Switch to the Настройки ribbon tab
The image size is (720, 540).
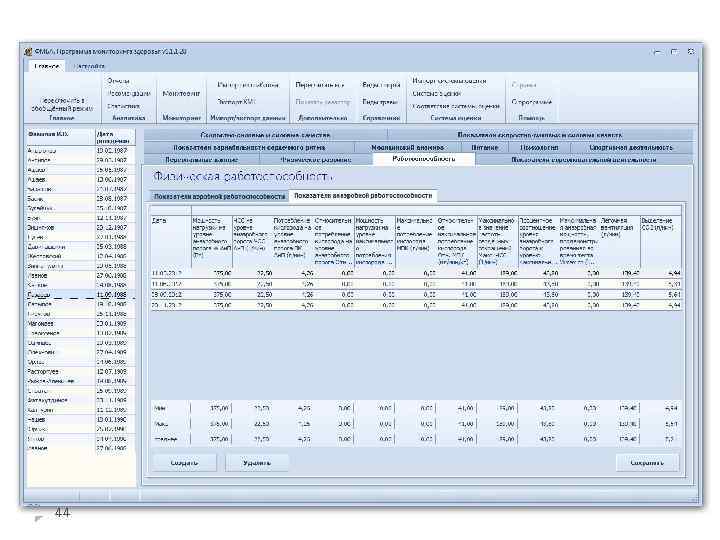coord(89,66)
